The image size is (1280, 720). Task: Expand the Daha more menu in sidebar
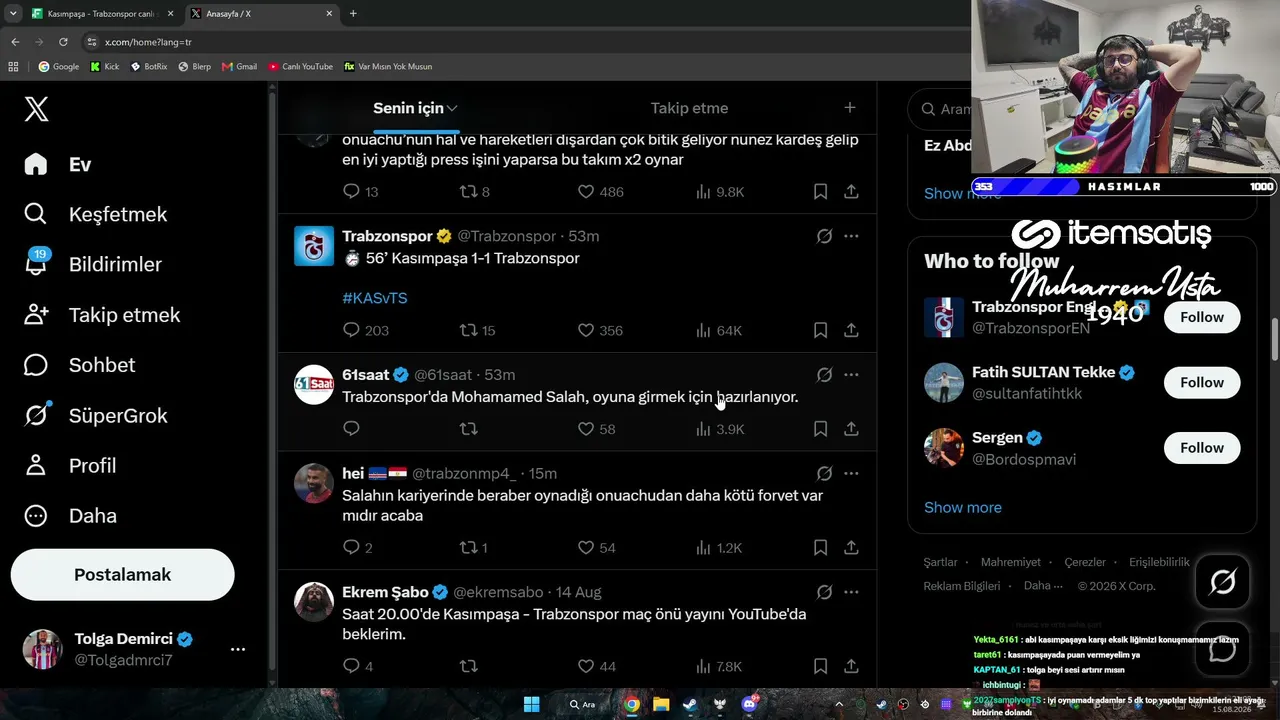(x=70, y=515)
